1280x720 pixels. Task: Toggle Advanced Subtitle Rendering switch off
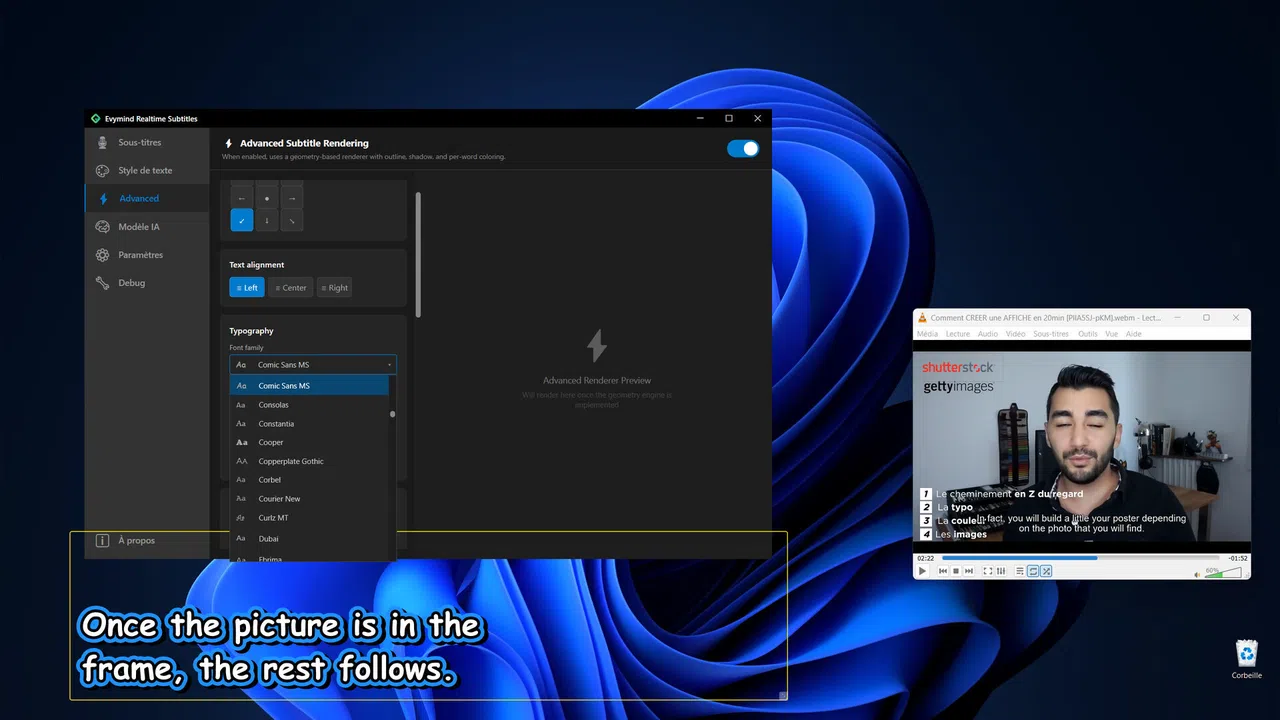(743, 148)
